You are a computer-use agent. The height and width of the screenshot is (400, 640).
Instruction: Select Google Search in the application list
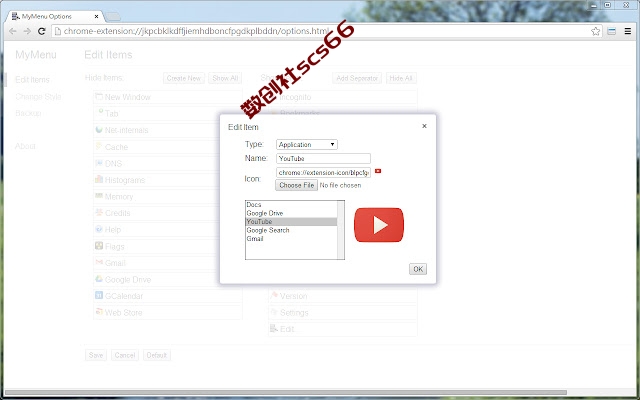(x=291, y=230)
